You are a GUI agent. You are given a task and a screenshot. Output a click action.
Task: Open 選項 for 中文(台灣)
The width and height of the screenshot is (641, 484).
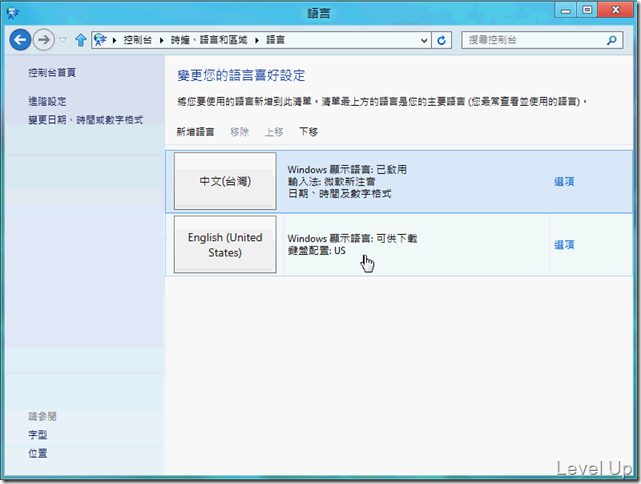(x=564, y=182)
